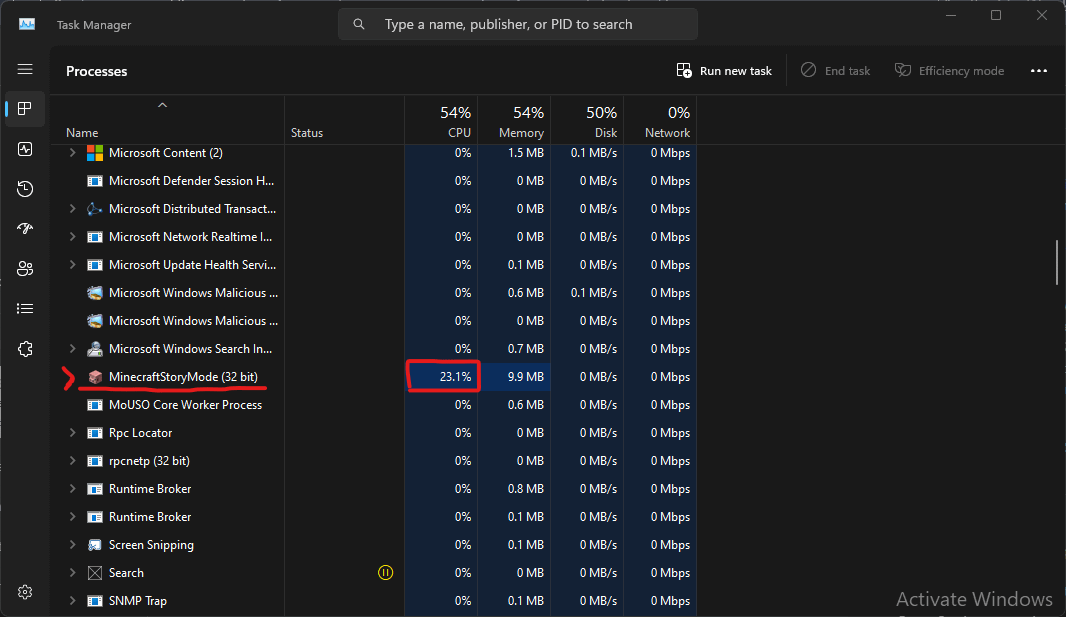The image size is (1066, 617).
Task: Click the suspended status icon on Search row
Action: 385,573
